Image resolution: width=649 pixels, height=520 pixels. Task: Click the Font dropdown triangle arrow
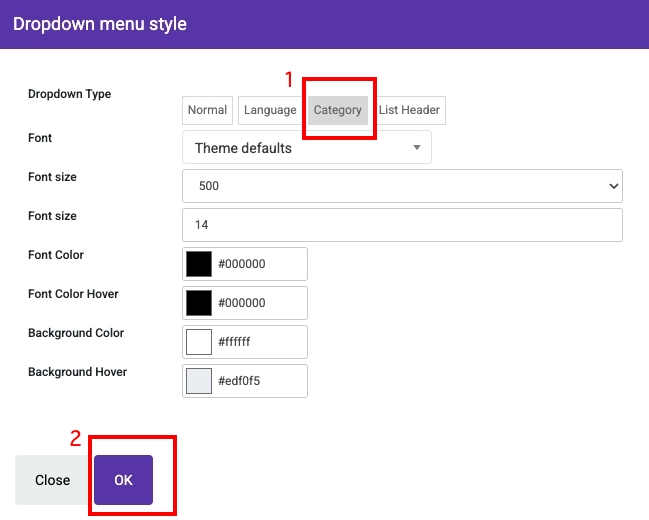tap(417, 148)
